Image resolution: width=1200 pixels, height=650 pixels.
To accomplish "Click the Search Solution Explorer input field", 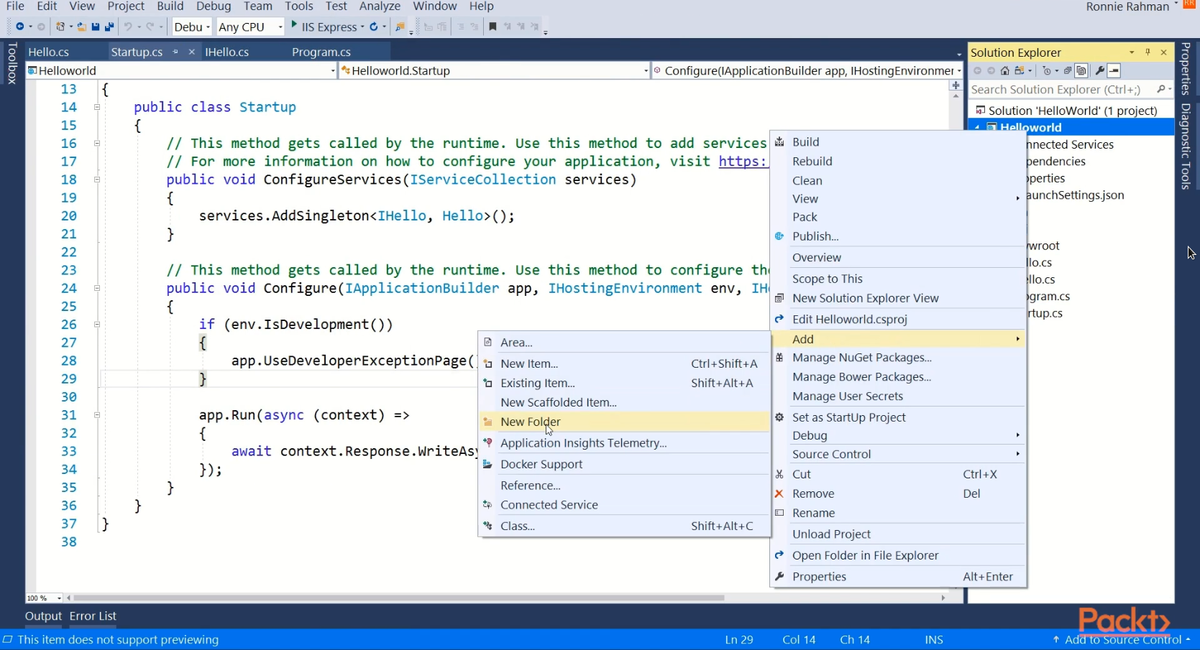I will pyautogui.click(x=1062, y=89).
